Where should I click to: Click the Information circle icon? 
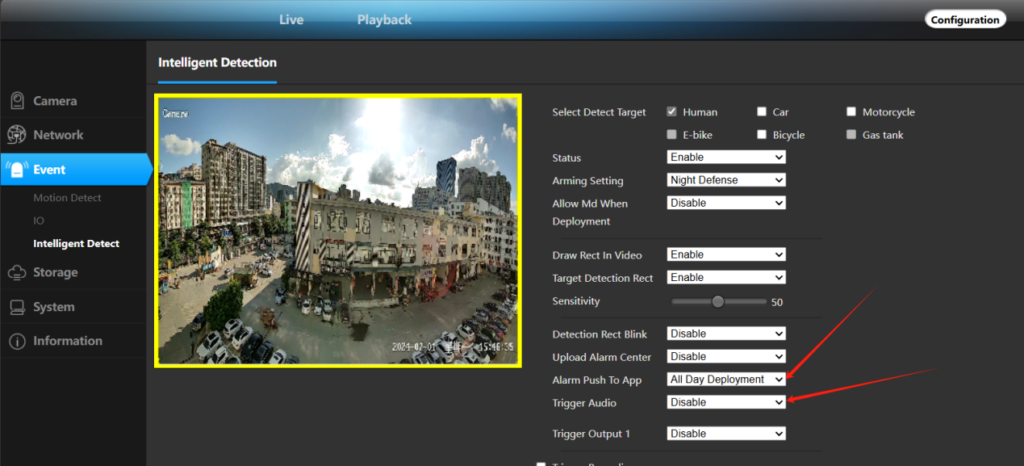pos(17,341)
